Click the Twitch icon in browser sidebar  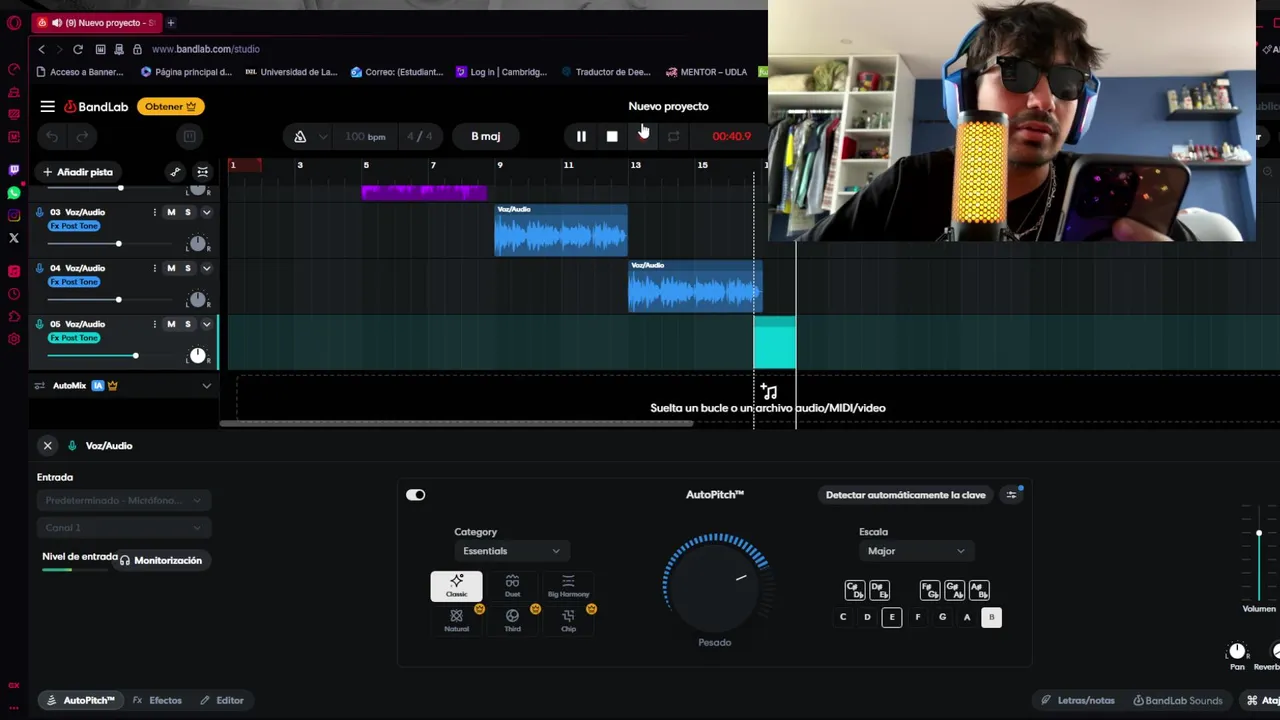(14, 171)
